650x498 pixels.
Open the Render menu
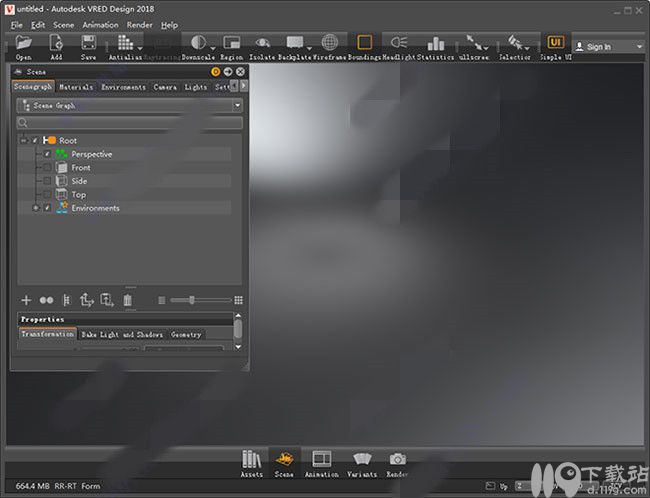140,25
